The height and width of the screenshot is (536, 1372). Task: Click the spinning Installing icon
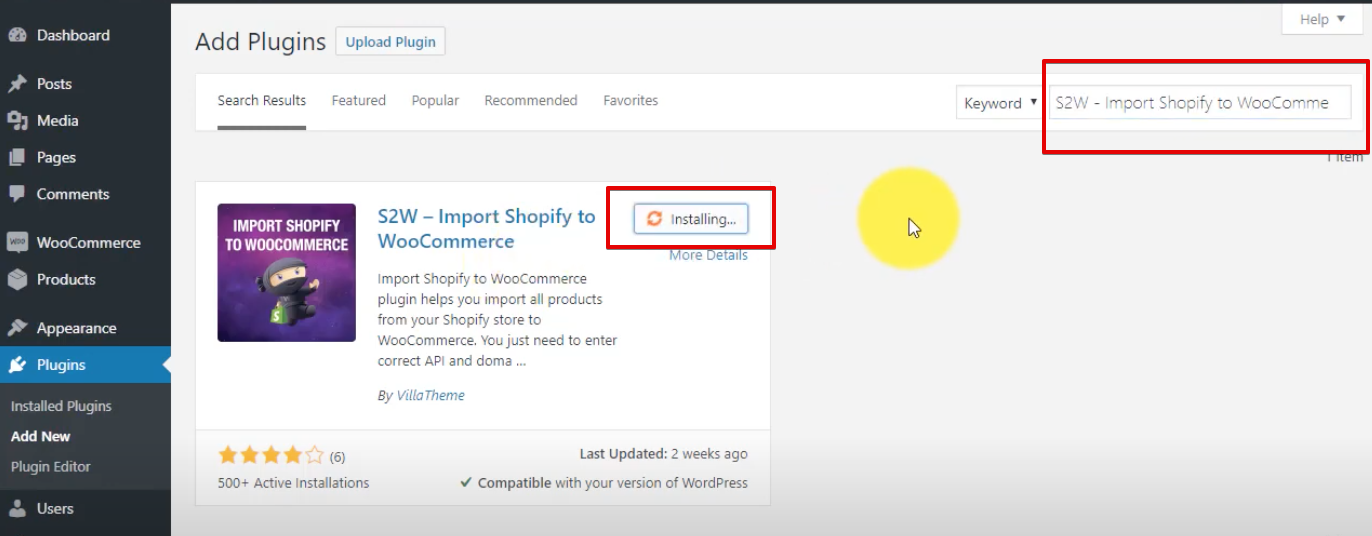[x=654, y=218]
